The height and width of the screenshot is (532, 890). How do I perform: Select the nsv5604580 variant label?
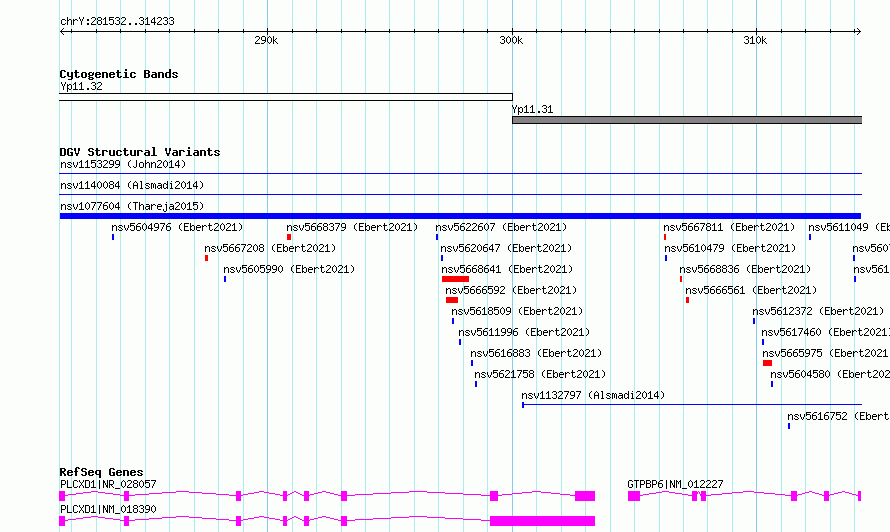click(830, 374)
